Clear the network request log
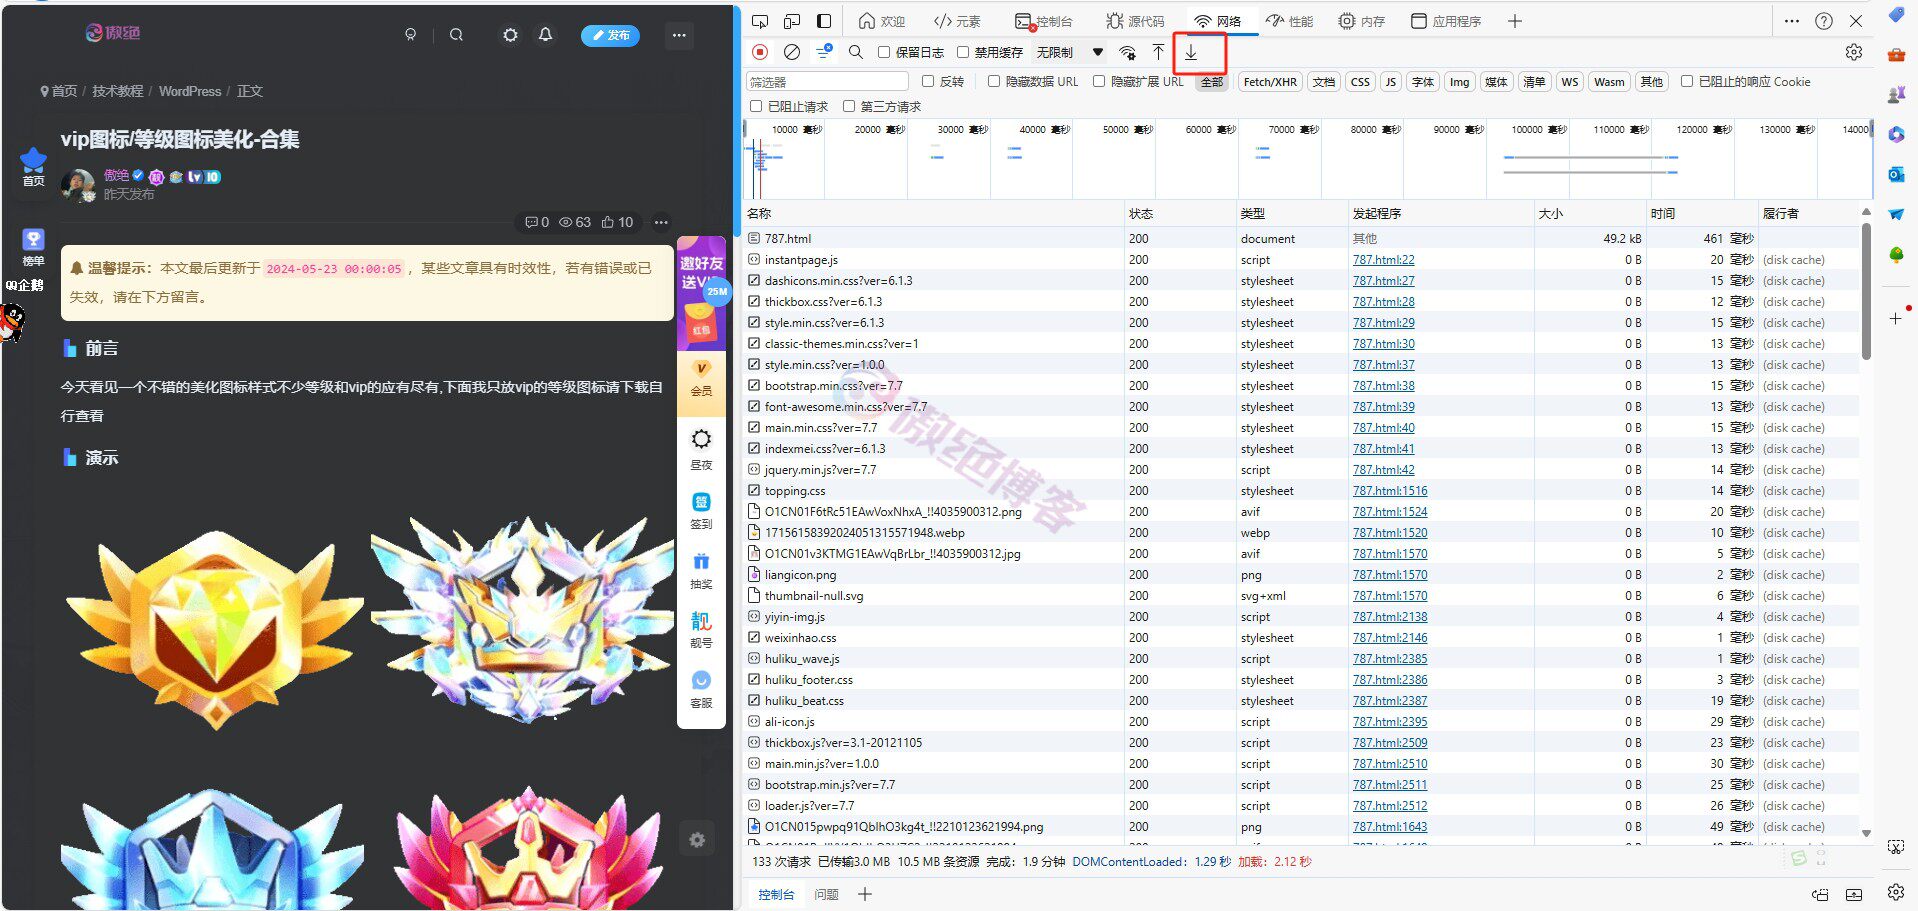This screenshot has height=911, width=1918. tap(791, 52)
